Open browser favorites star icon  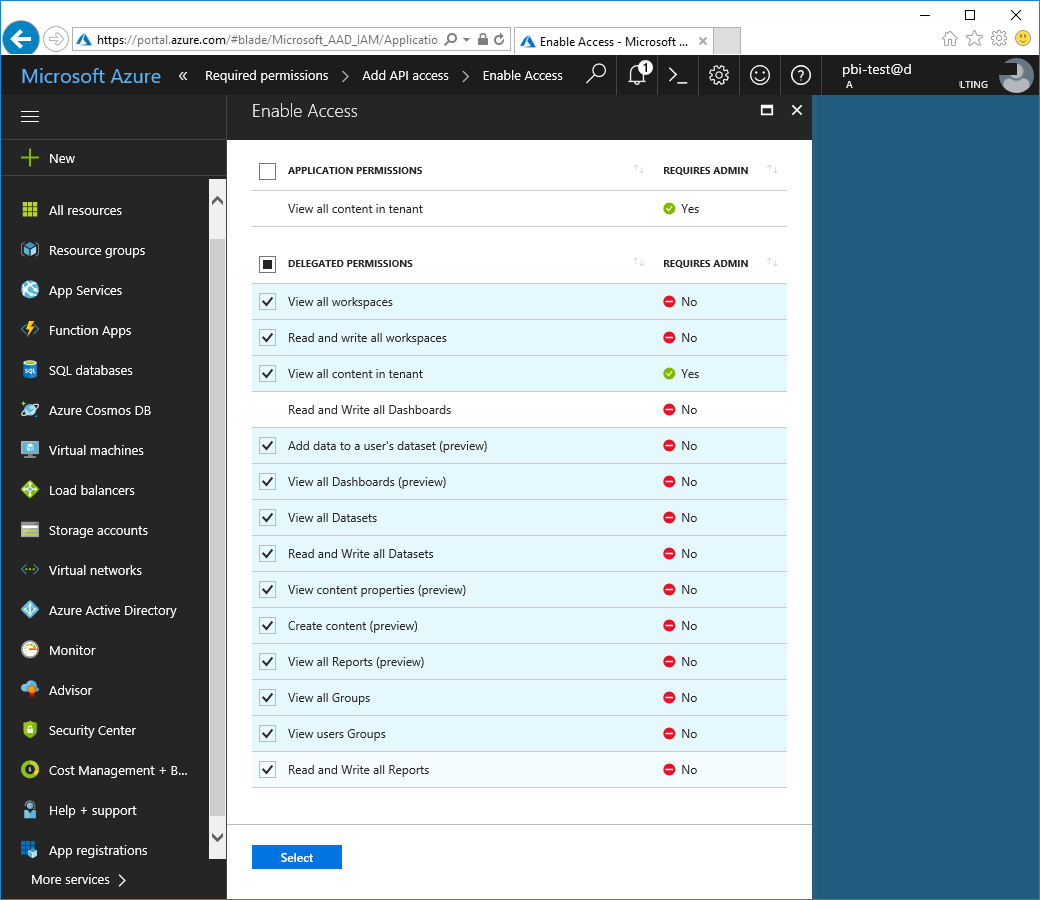click(974, 38)
